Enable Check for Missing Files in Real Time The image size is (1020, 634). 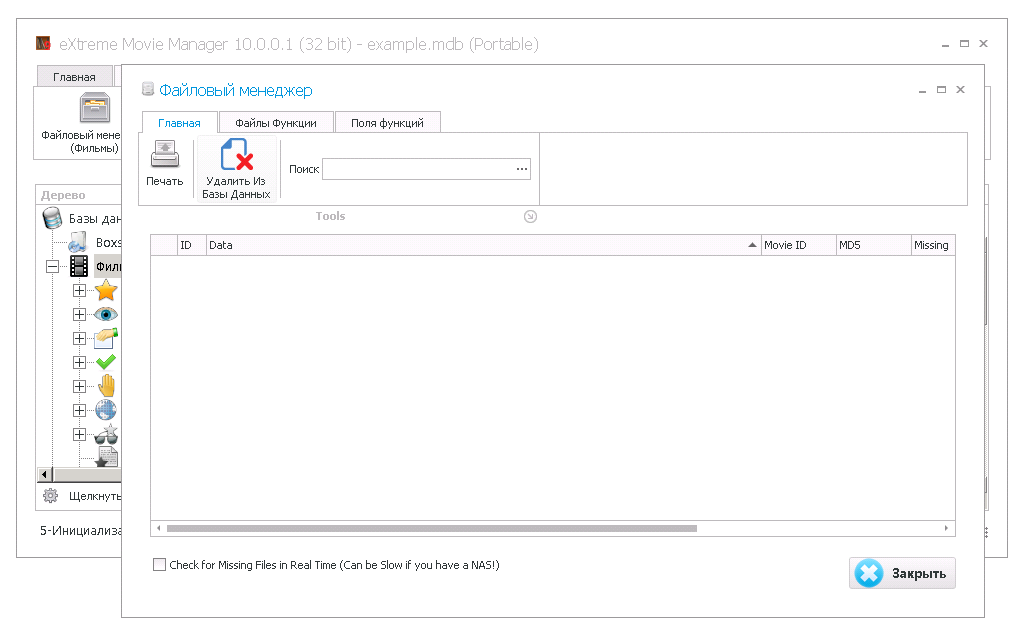coord(159,564)
